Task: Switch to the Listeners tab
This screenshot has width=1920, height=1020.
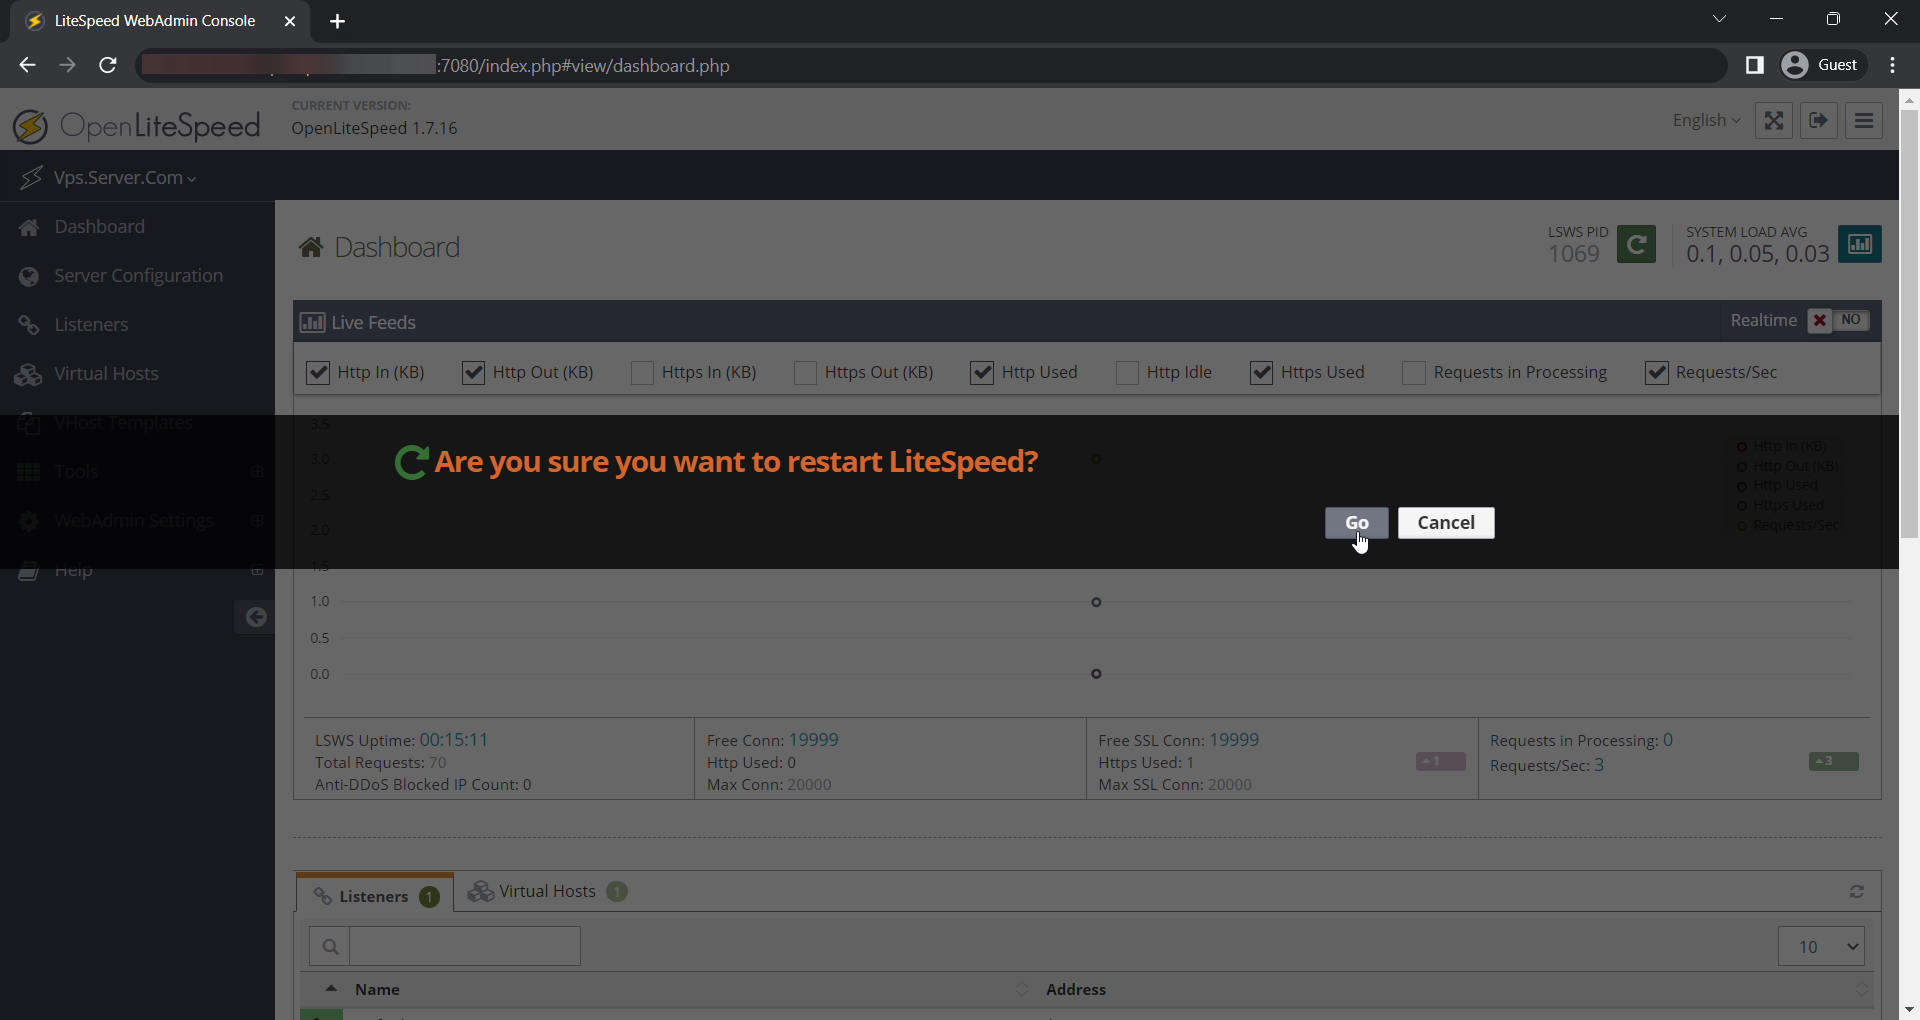Action: click(375, 896)
